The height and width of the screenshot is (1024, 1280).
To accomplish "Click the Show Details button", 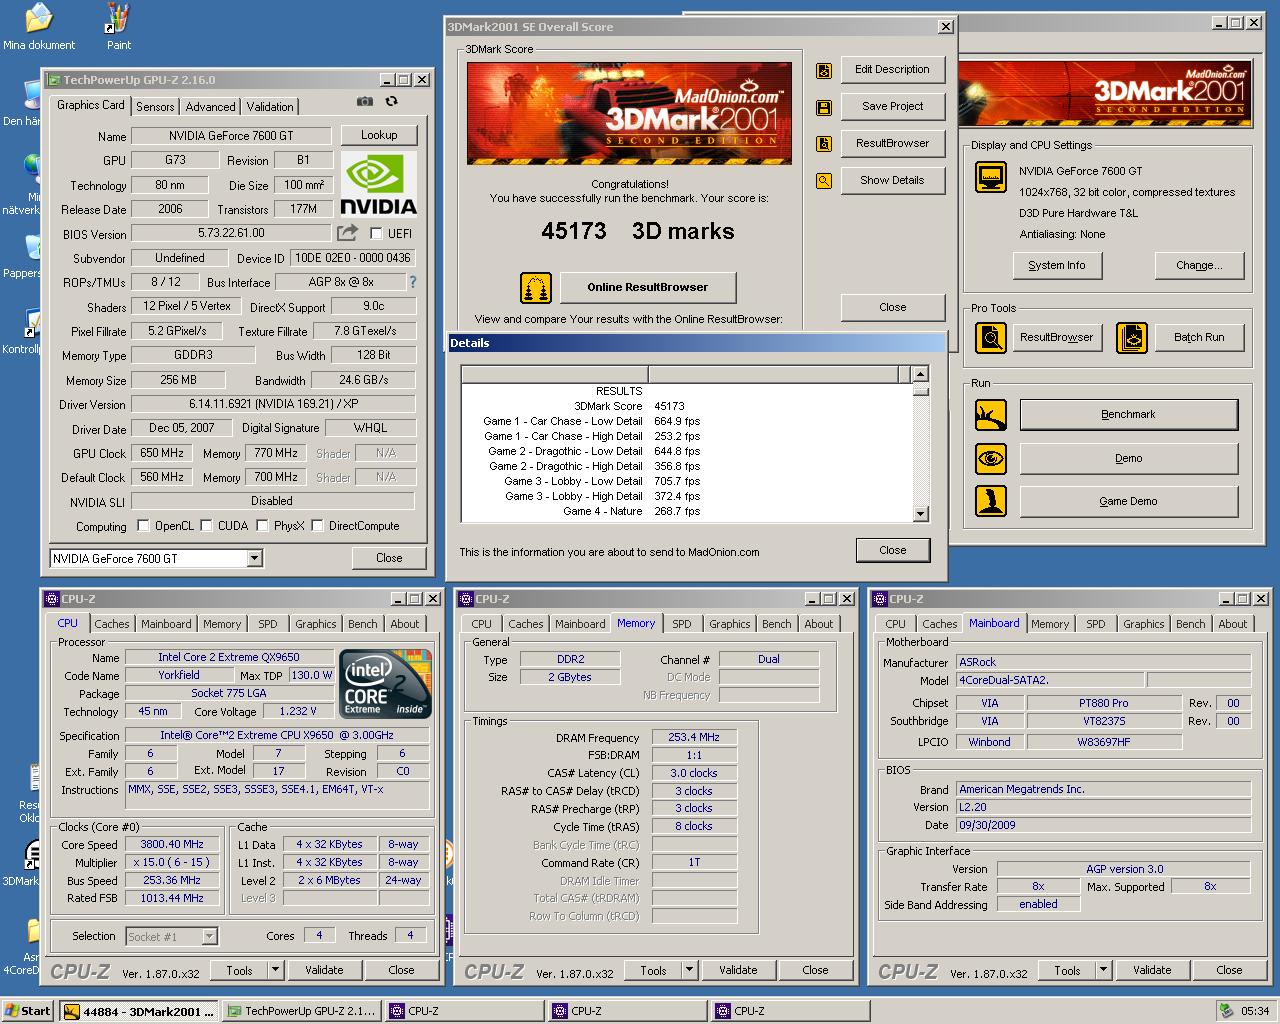I will click(893, 180).
